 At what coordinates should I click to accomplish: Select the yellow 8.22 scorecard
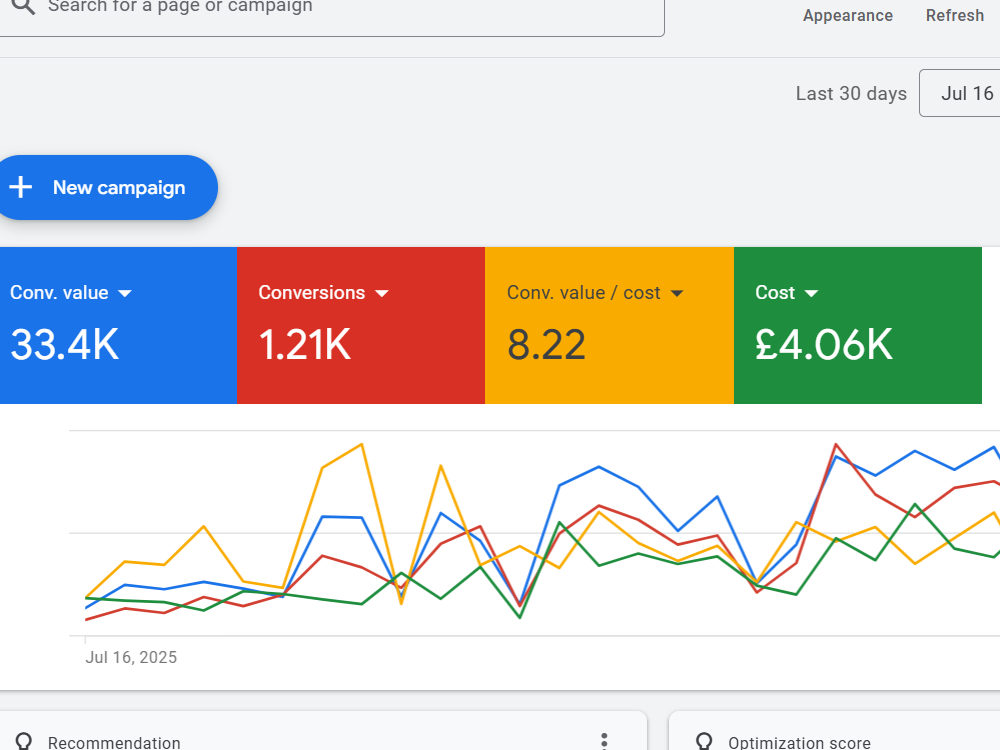point(610,325)
